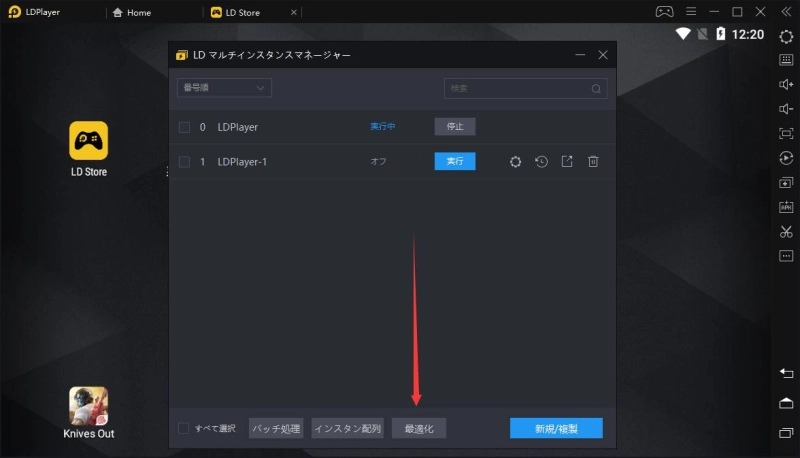The height and width of the screenshot is (458, 800).
Task: Click the インスタン配列 button
Action: pos(347,428)
